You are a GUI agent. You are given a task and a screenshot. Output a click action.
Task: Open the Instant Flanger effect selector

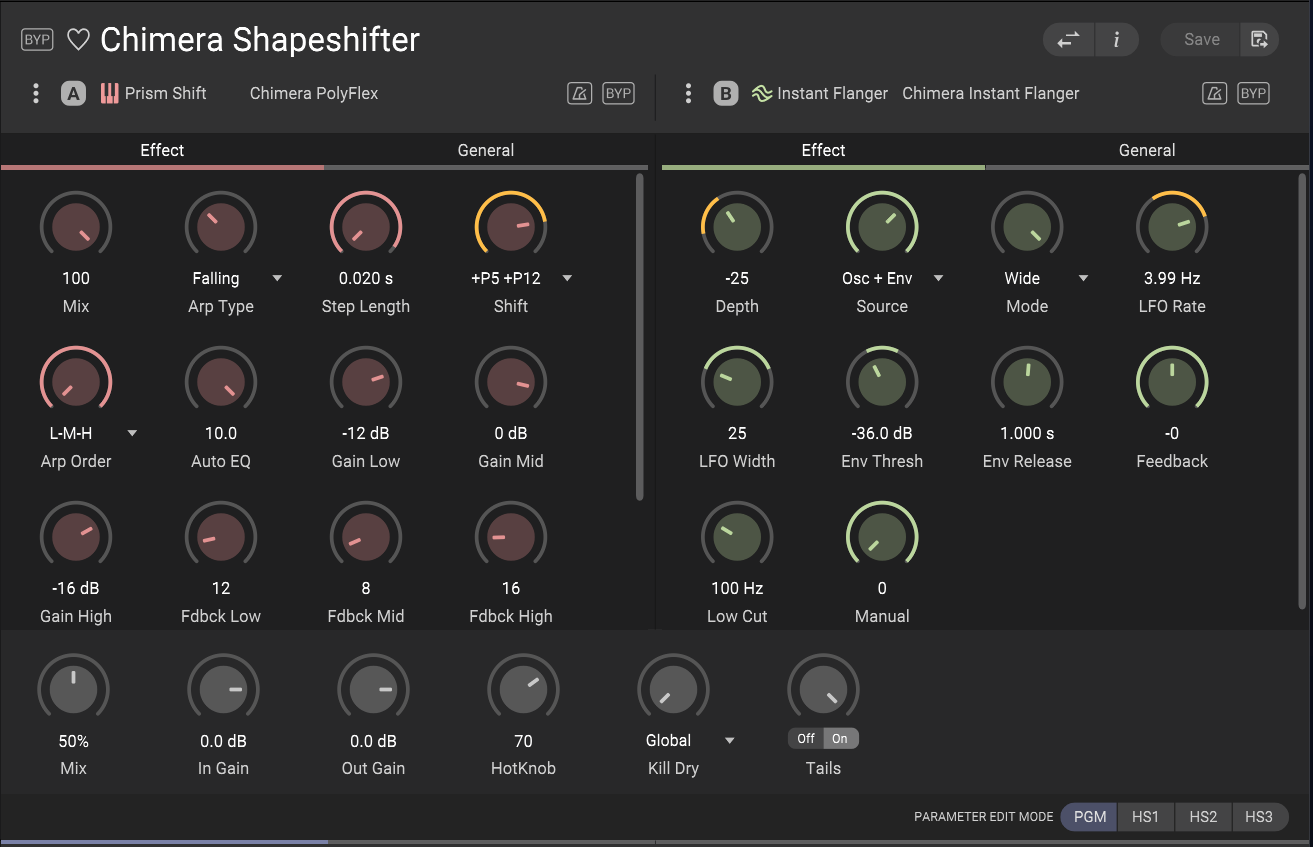832,93
